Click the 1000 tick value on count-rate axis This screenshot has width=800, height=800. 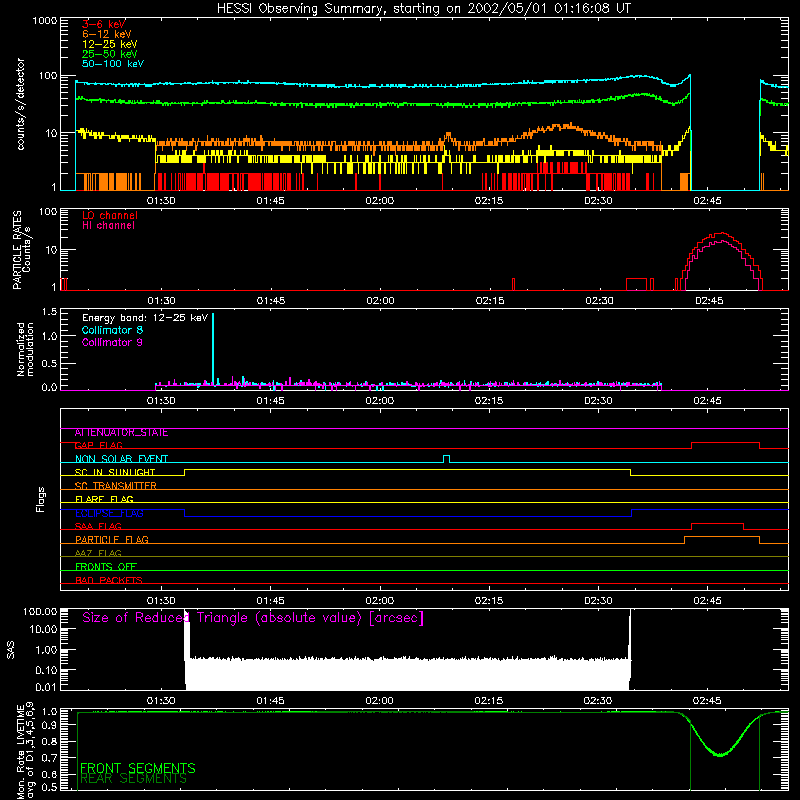(x=44, y=21)
